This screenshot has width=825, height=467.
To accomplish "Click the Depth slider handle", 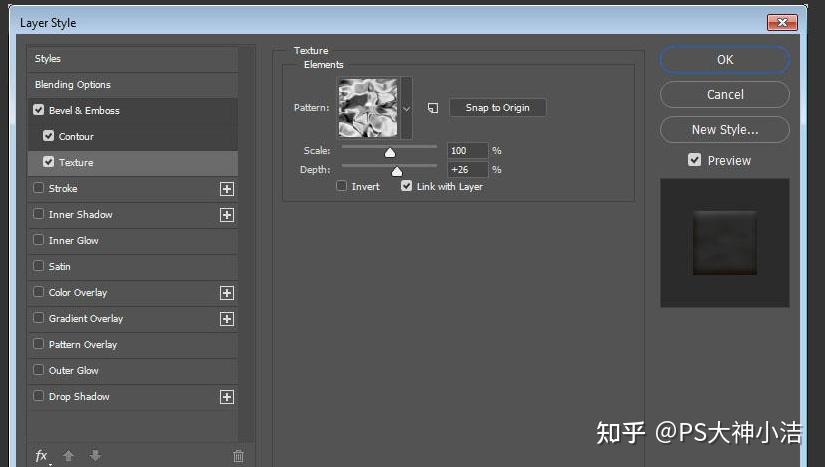I will pyautogui.click(x=397, y=171).
